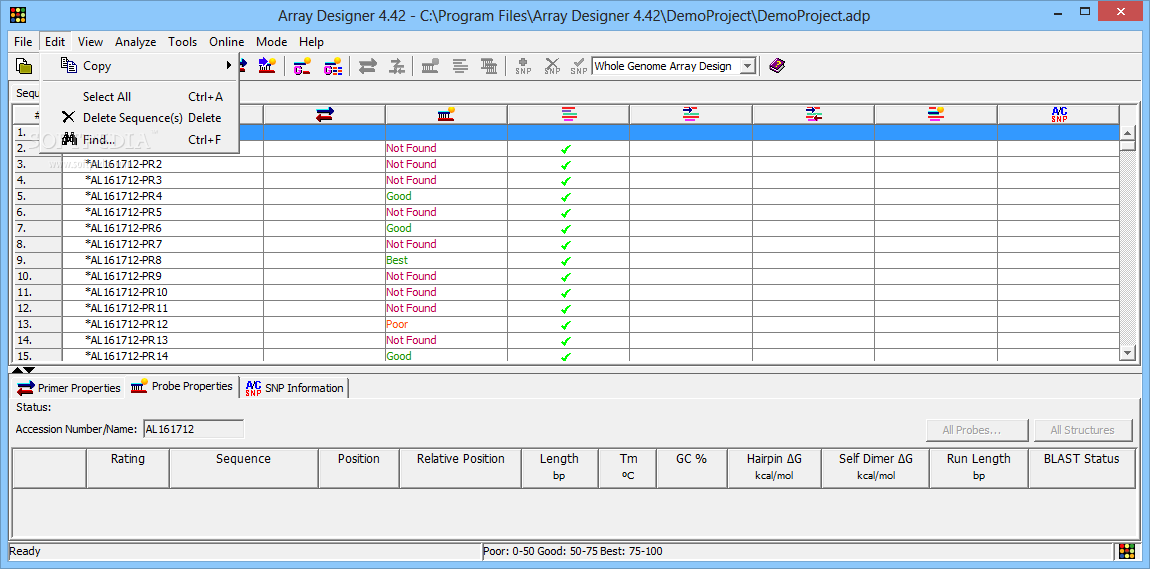Click the binoculars Find icon in Edit menu
This screenshot has width=1150, height=569.
click(69, 139)
